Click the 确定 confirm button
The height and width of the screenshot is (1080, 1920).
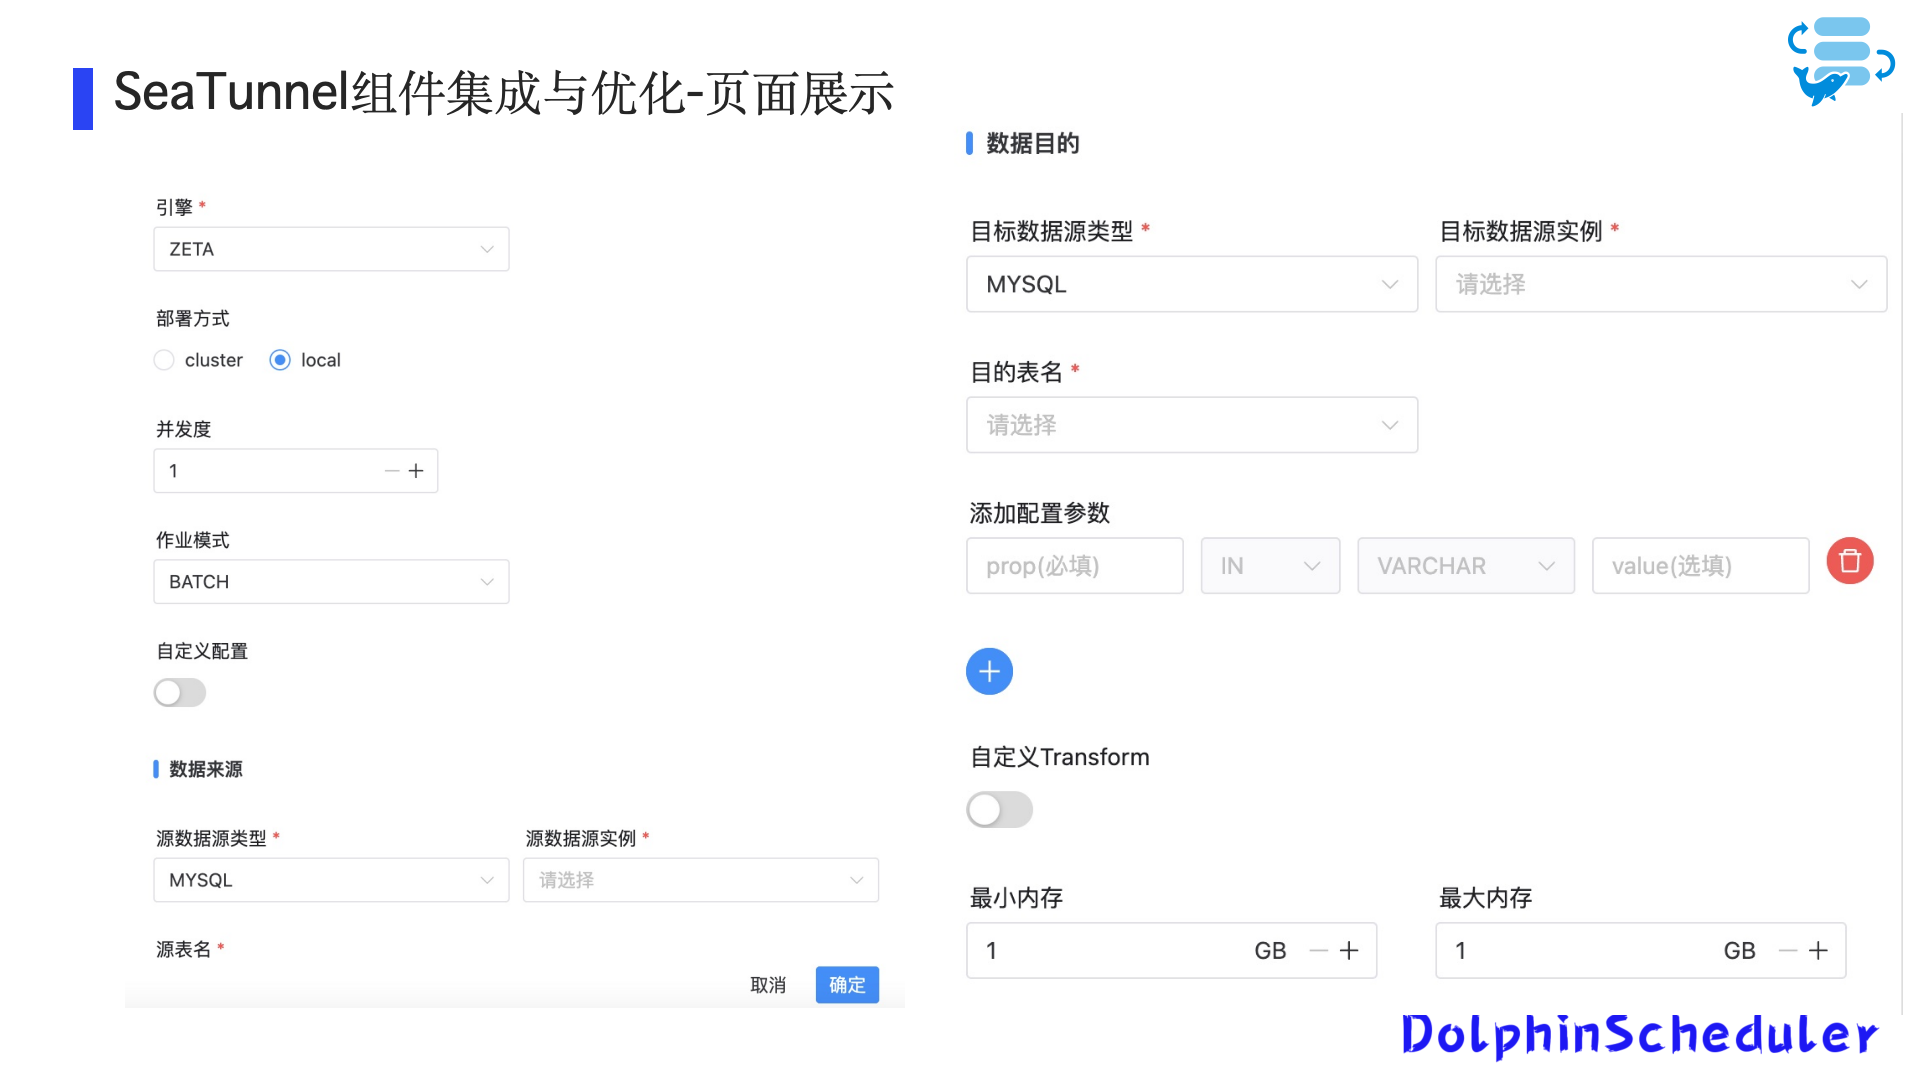[x=847, y=985]
